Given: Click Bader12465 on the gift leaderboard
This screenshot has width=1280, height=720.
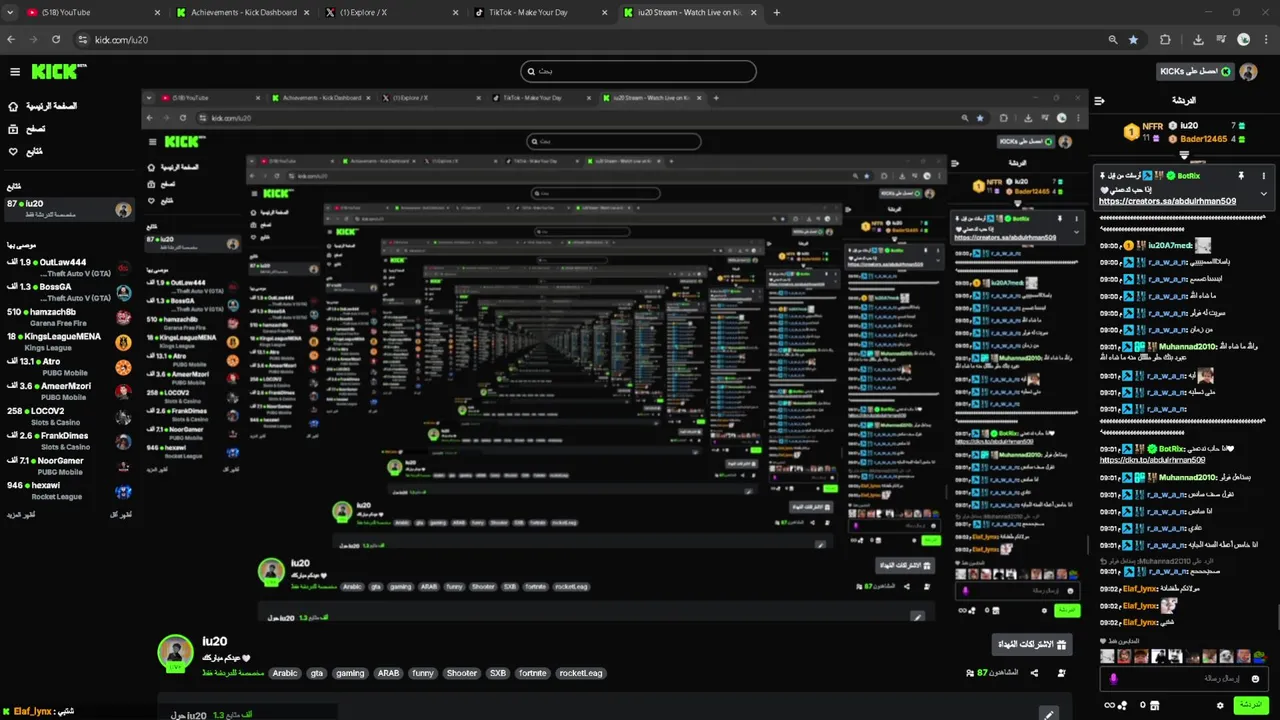Looking at the screenshot, I should tap(1203, 139).
